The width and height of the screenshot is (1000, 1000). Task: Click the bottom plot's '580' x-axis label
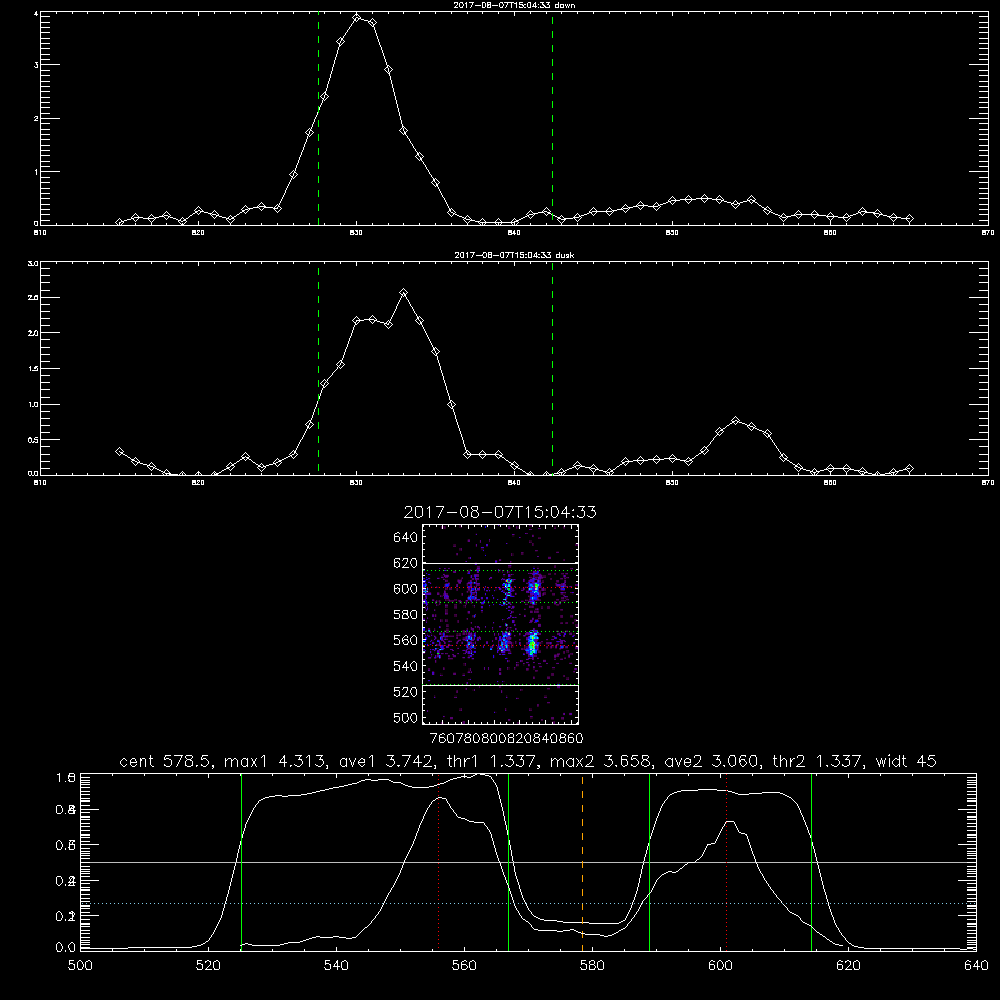(592, 966)
